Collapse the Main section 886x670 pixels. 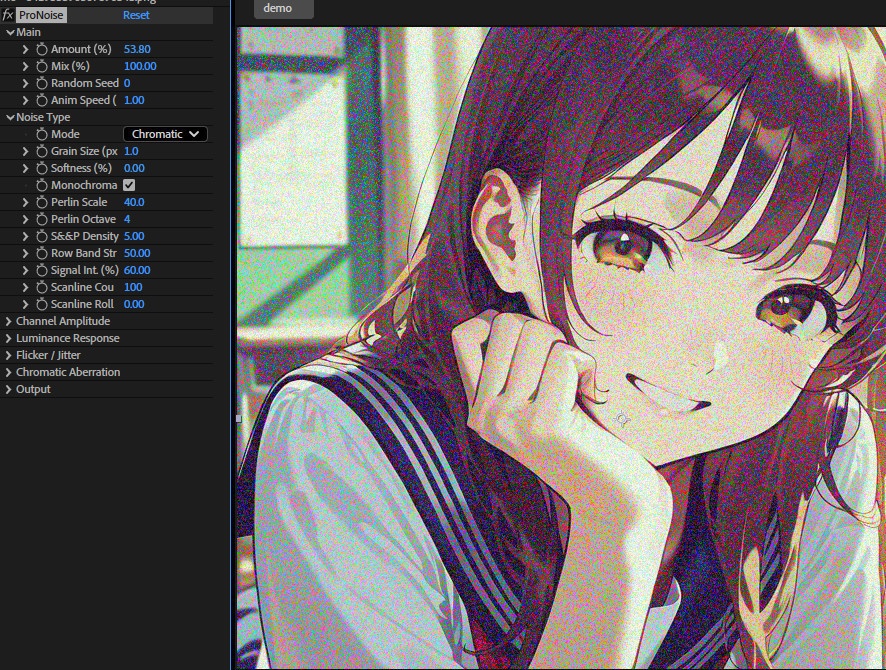[x=9, y=31]
